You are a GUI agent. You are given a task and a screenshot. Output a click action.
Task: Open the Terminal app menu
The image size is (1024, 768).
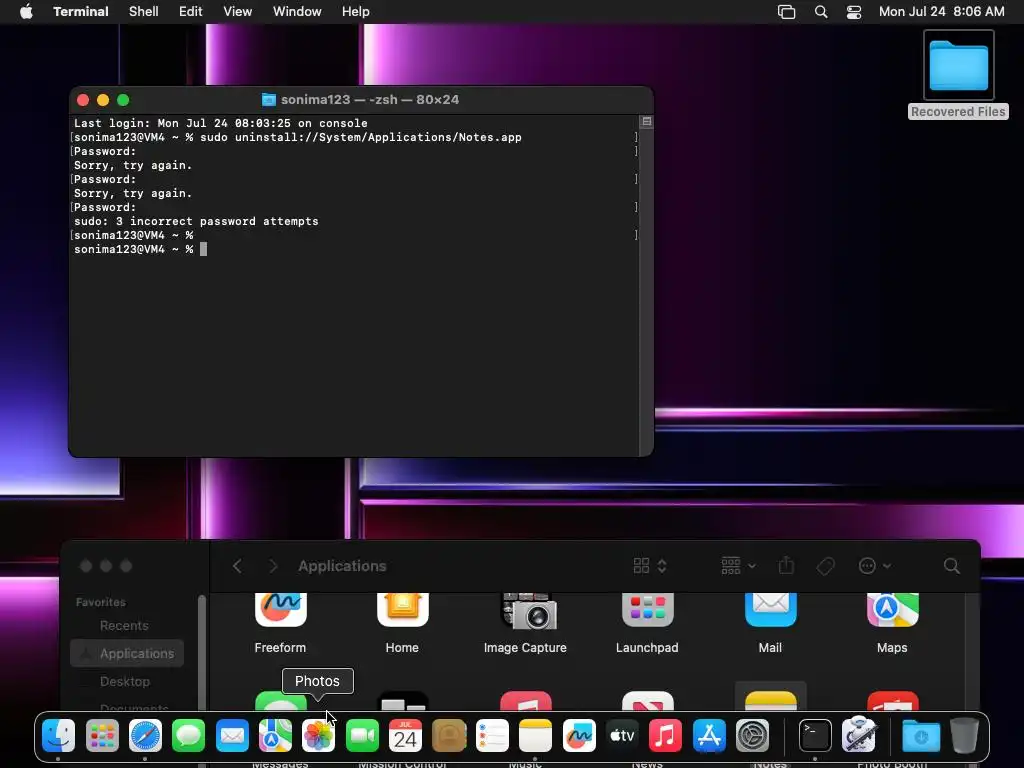point(81,12)
